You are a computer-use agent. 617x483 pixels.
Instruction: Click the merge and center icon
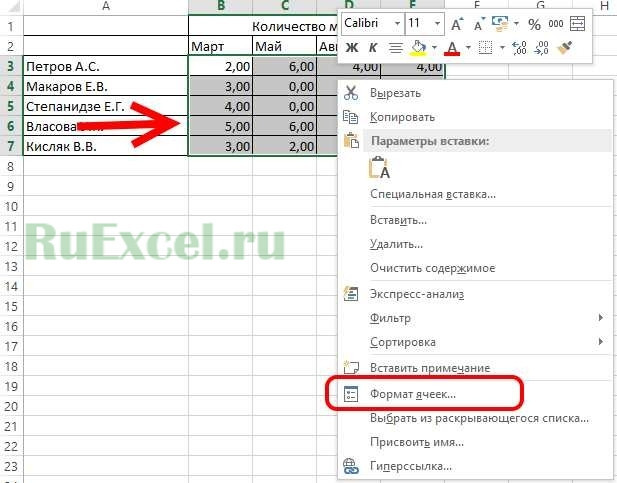[578, 24]
